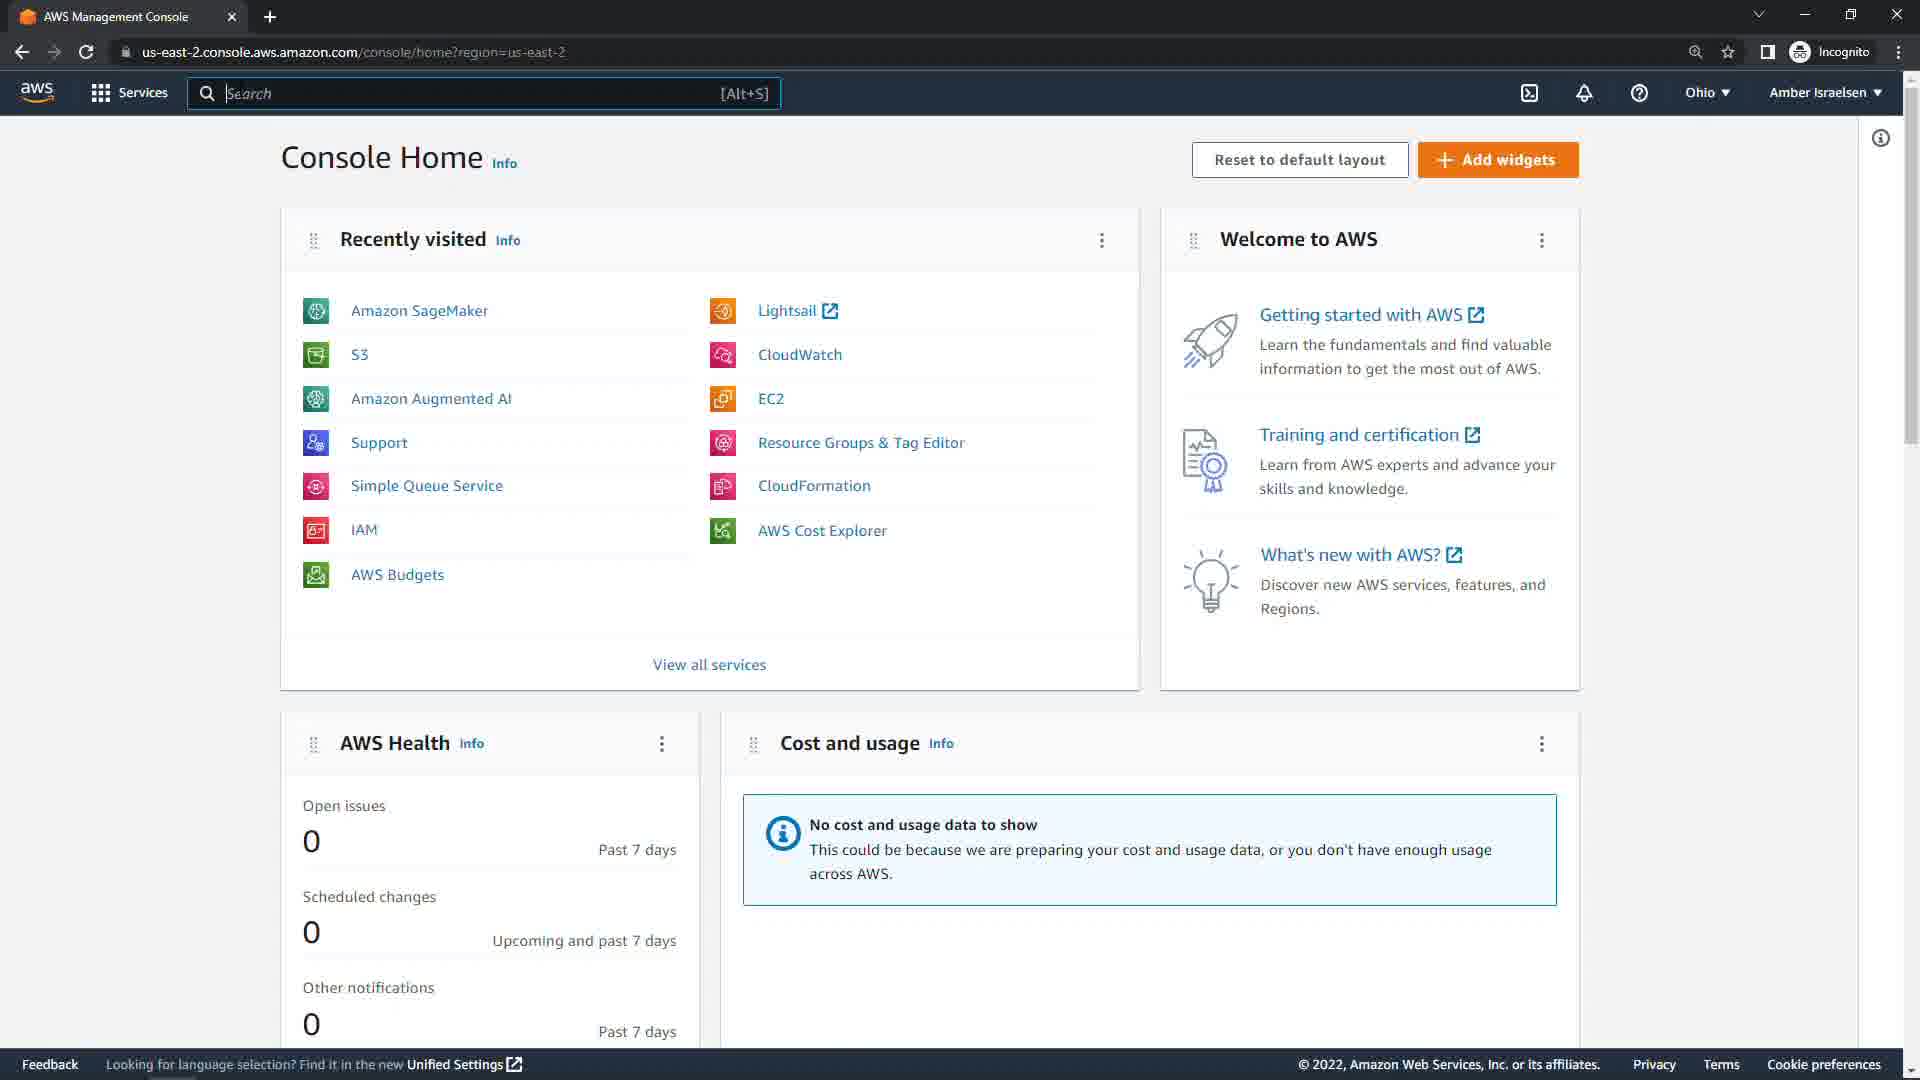Expand the Ohio region dropdown

pos(1707,92)
